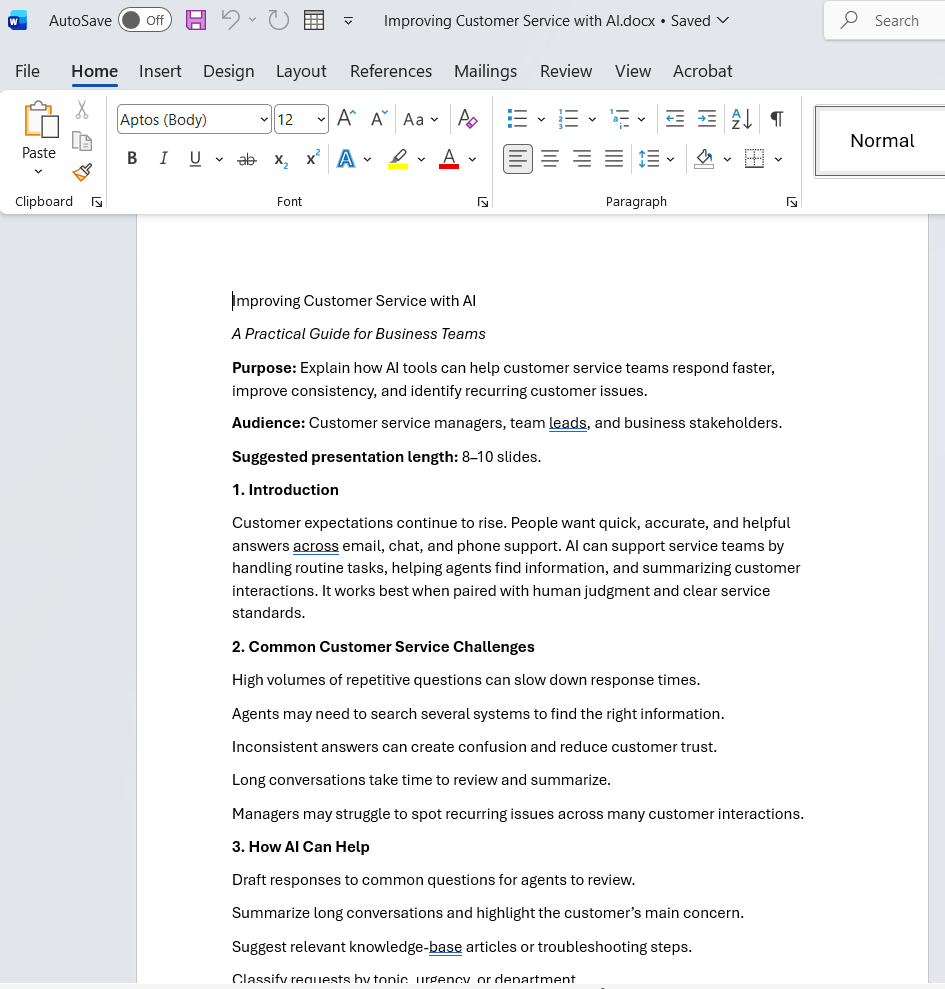The height and width of the screenshot is (989, 945).
Task: Apply yellow text highlight color
Action: tap(398, 159)
